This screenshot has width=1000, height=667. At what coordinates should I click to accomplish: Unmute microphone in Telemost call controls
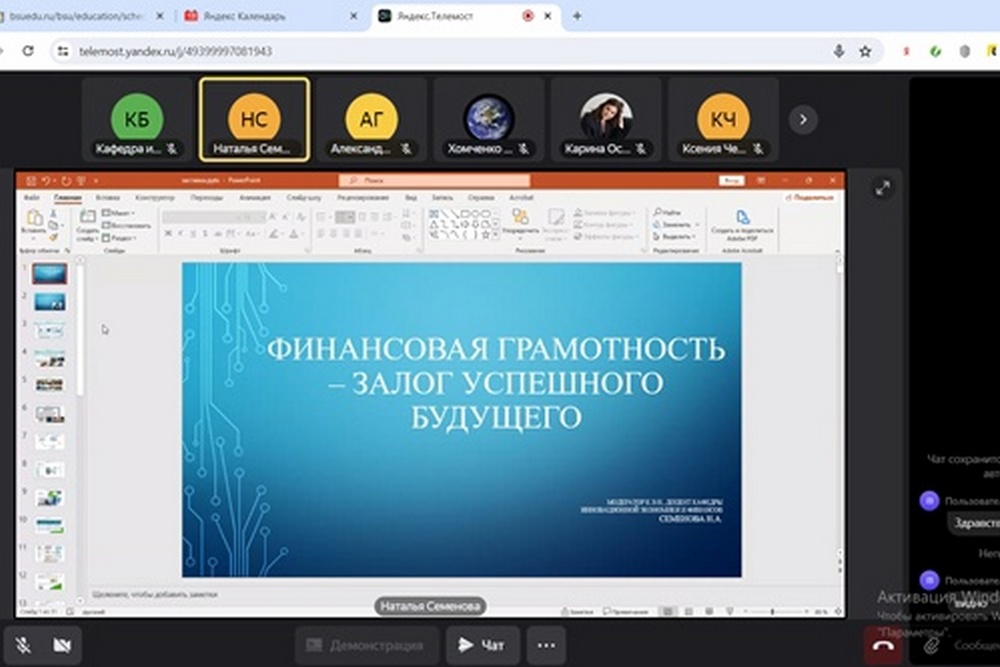(x=23, y=646)
